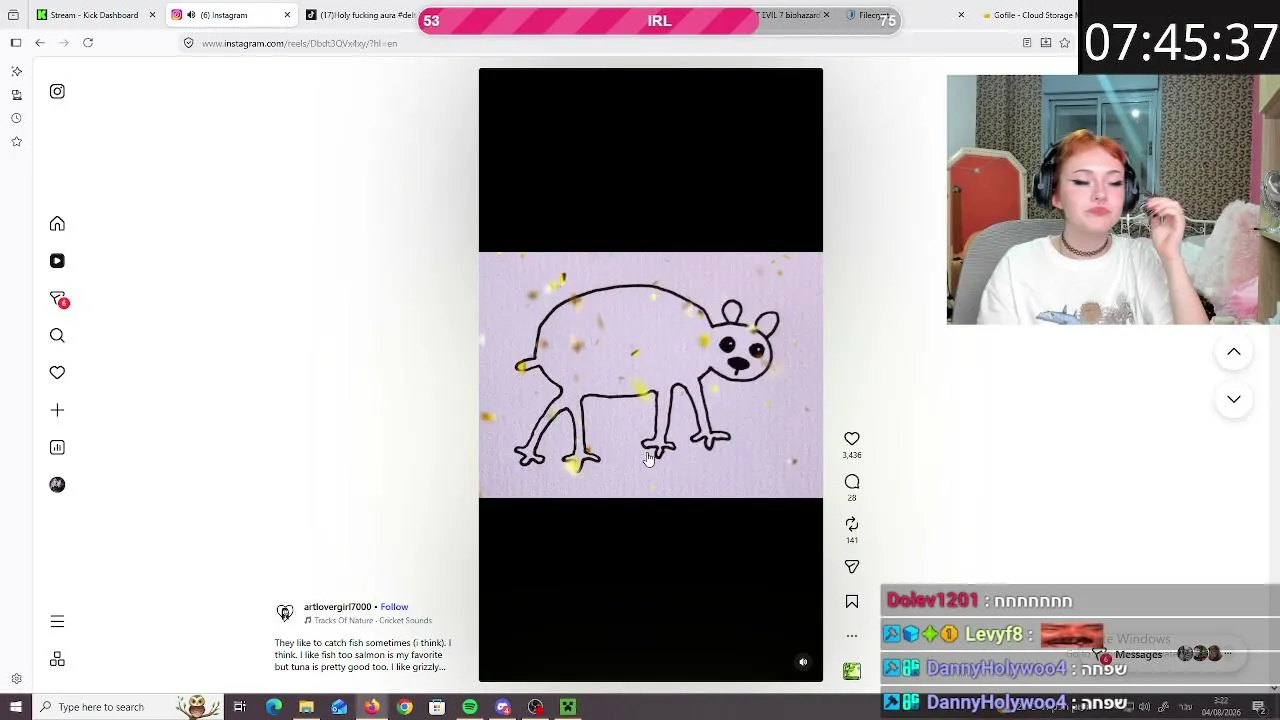Open browser sidebar settings gear
1280x720 pixels.
tap(16, 679)
